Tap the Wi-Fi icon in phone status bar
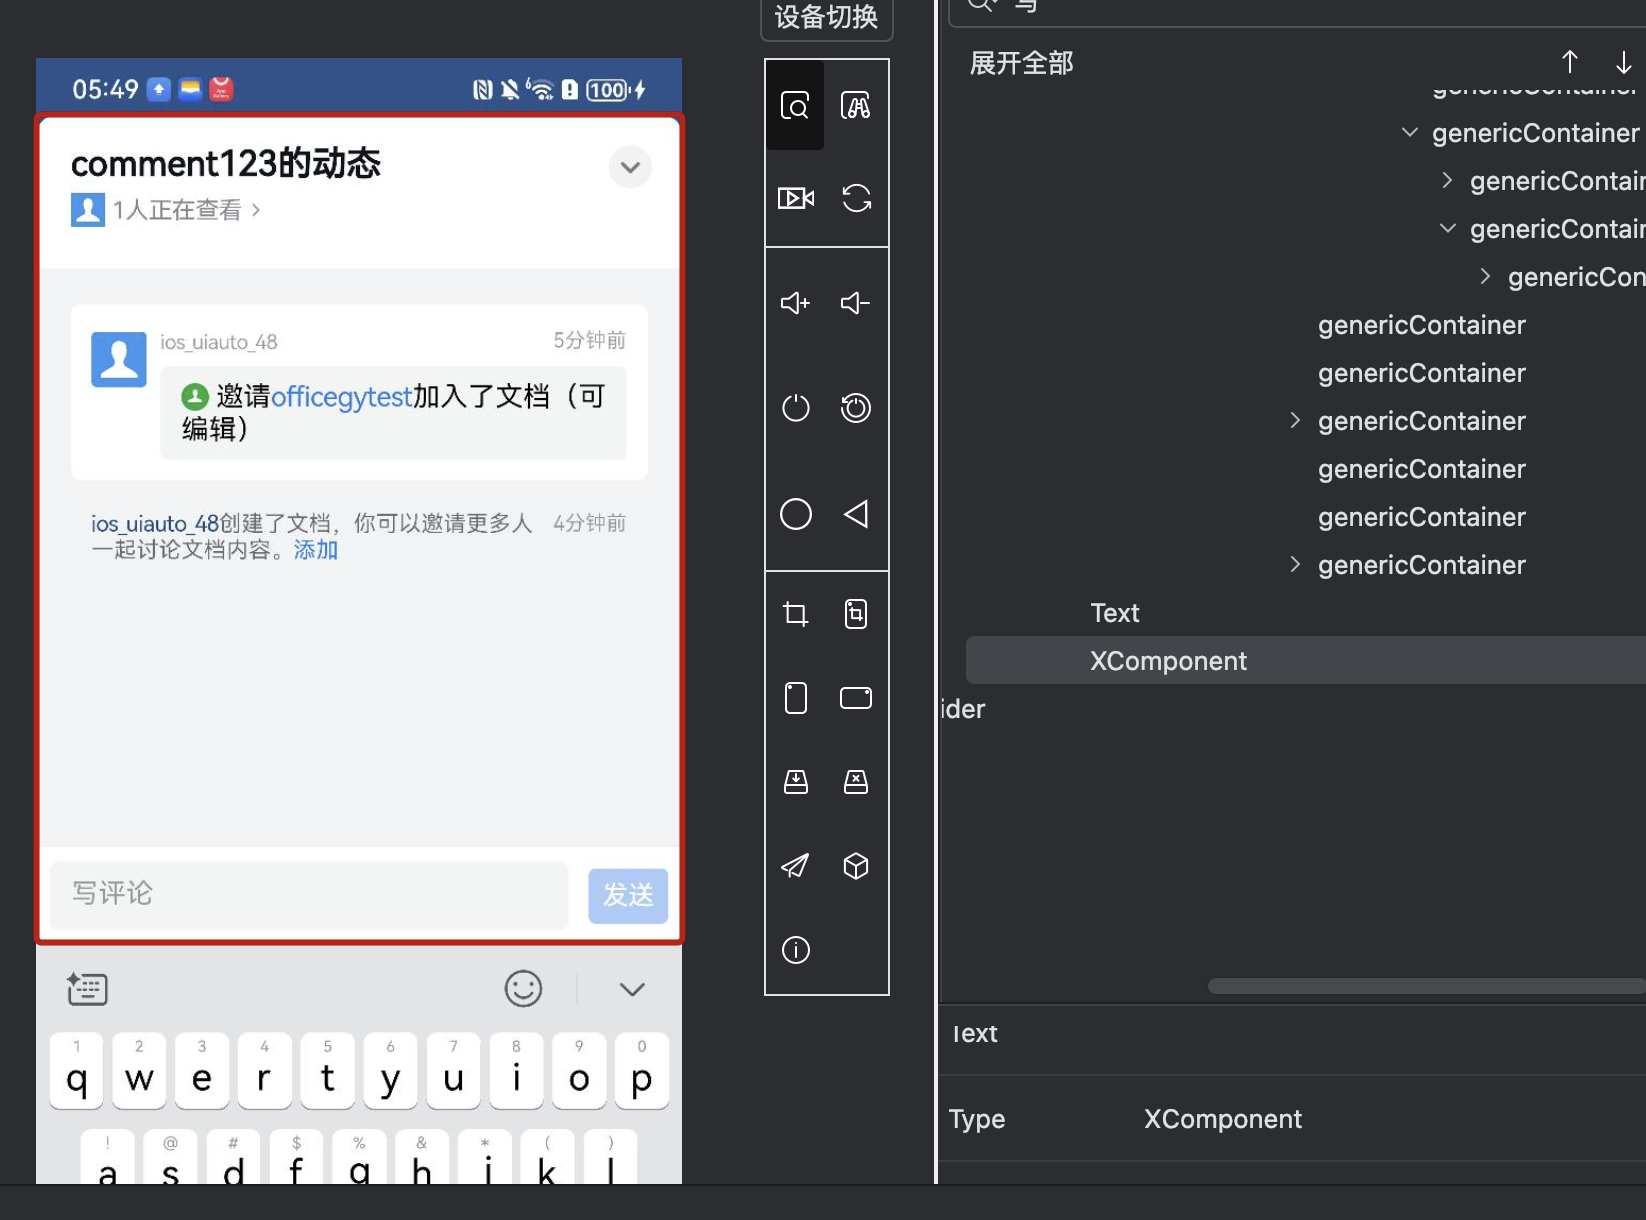Viewport: 1646px width, 1220px height. point(540,90)
